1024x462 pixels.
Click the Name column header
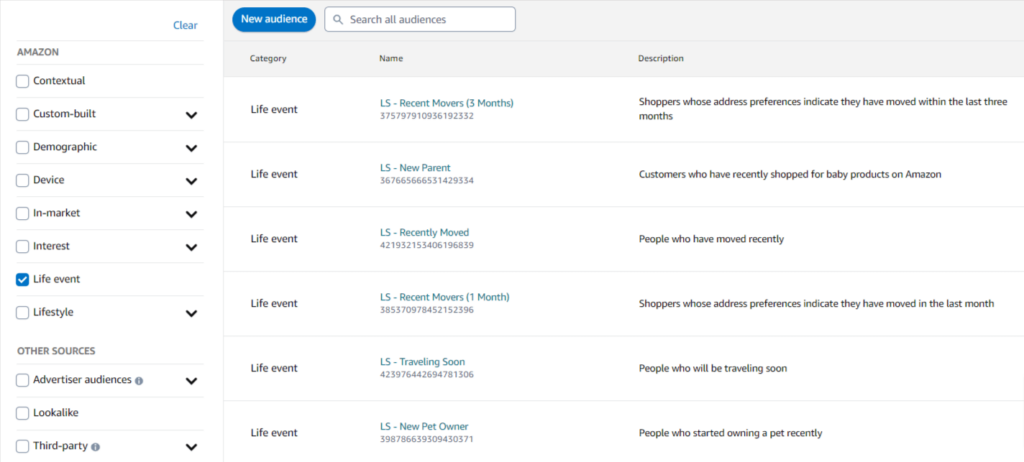click(391, 59)
